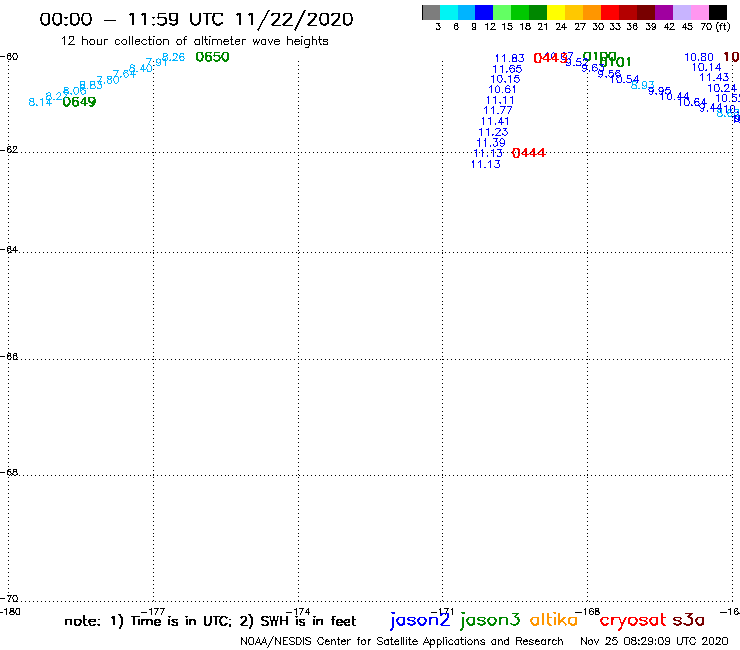The image size is (740, 650).
Task: Click the note "Time is in UTC; SWH is in feet"
Action: 210,621
